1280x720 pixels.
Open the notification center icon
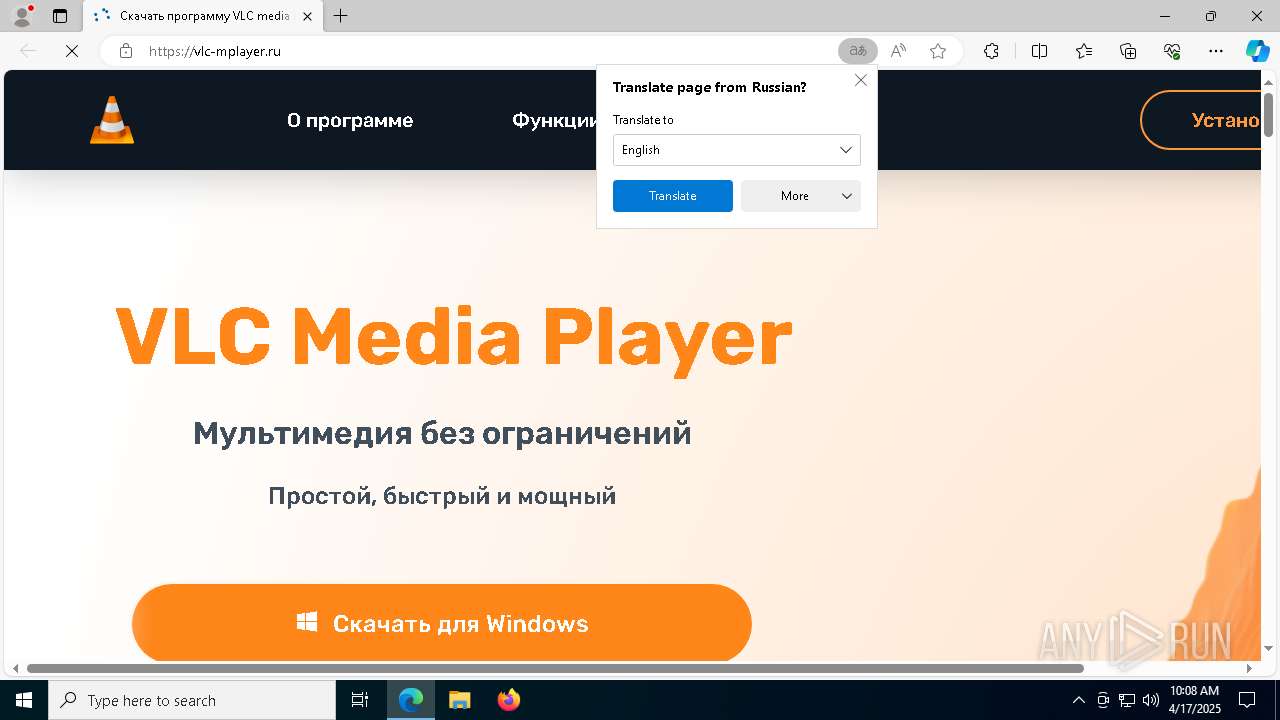coord(1247,700)
